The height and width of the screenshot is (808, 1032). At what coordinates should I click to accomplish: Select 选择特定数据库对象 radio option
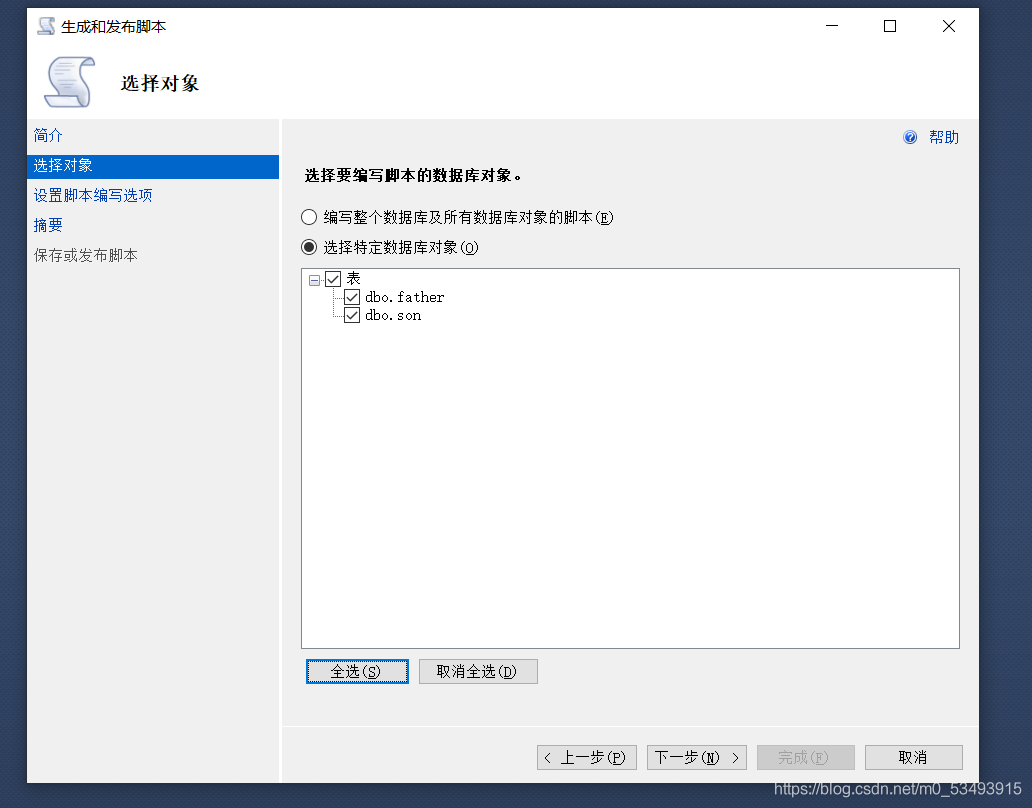tap(310, 247)
